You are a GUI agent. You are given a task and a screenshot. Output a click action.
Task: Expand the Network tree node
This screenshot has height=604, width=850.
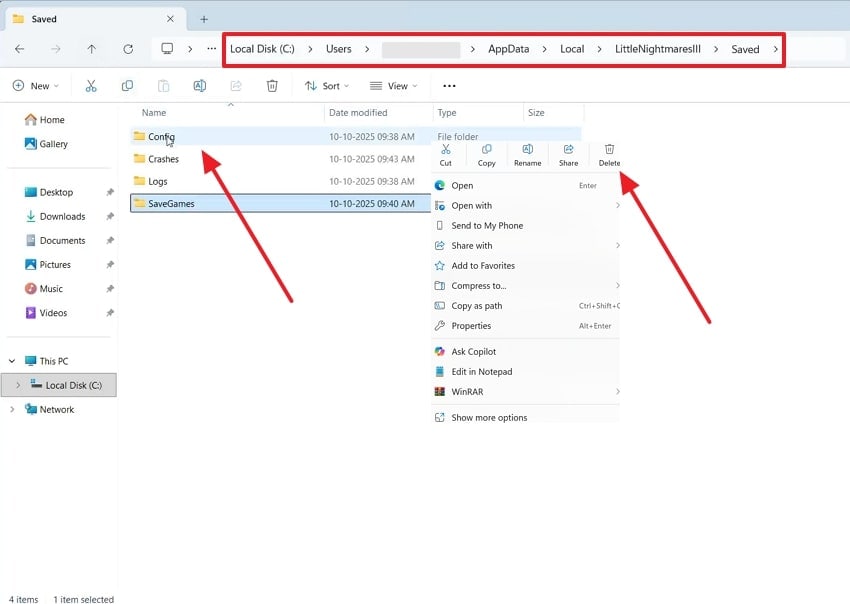(x=12, y=409)
